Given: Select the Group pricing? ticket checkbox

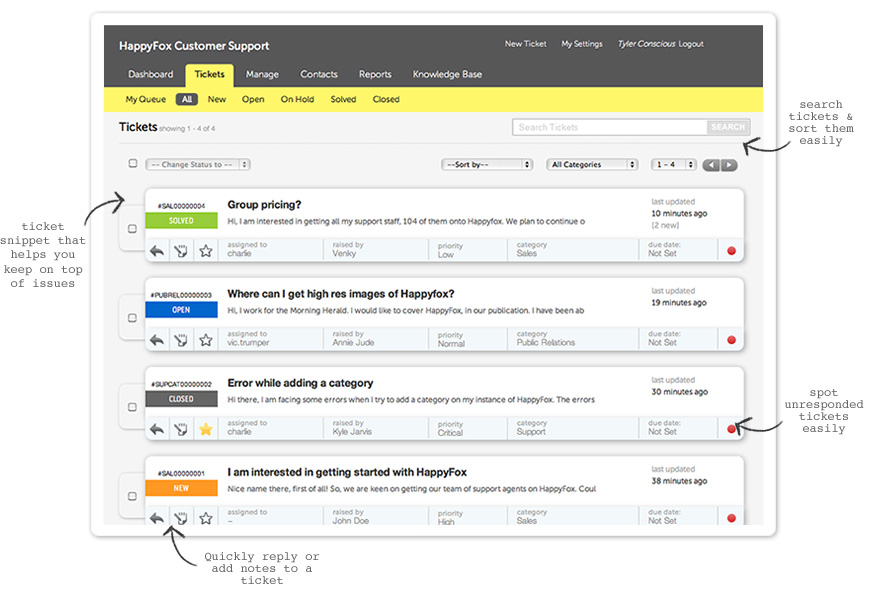Looking at the screenshot, I should [132, 229].
